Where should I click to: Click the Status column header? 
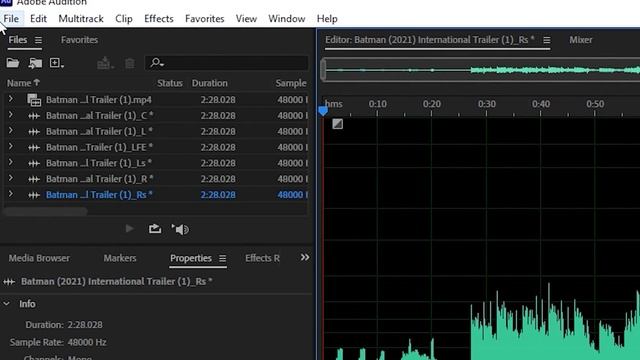tap(170, 83)
